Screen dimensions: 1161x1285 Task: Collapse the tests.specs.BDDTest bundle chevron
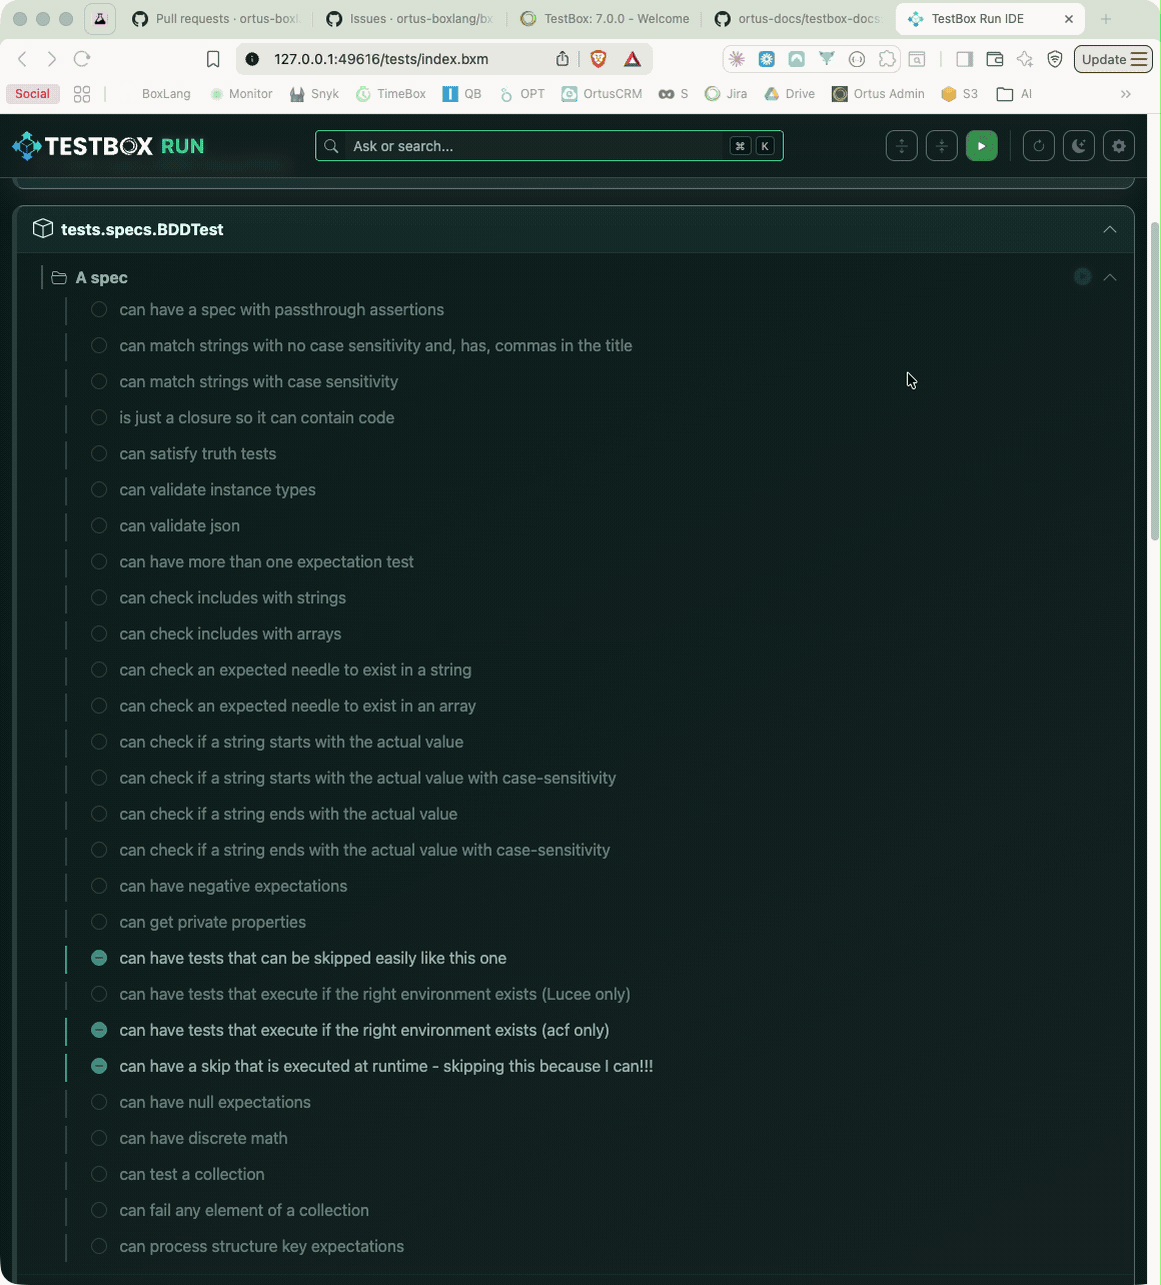click(1110, 229)
